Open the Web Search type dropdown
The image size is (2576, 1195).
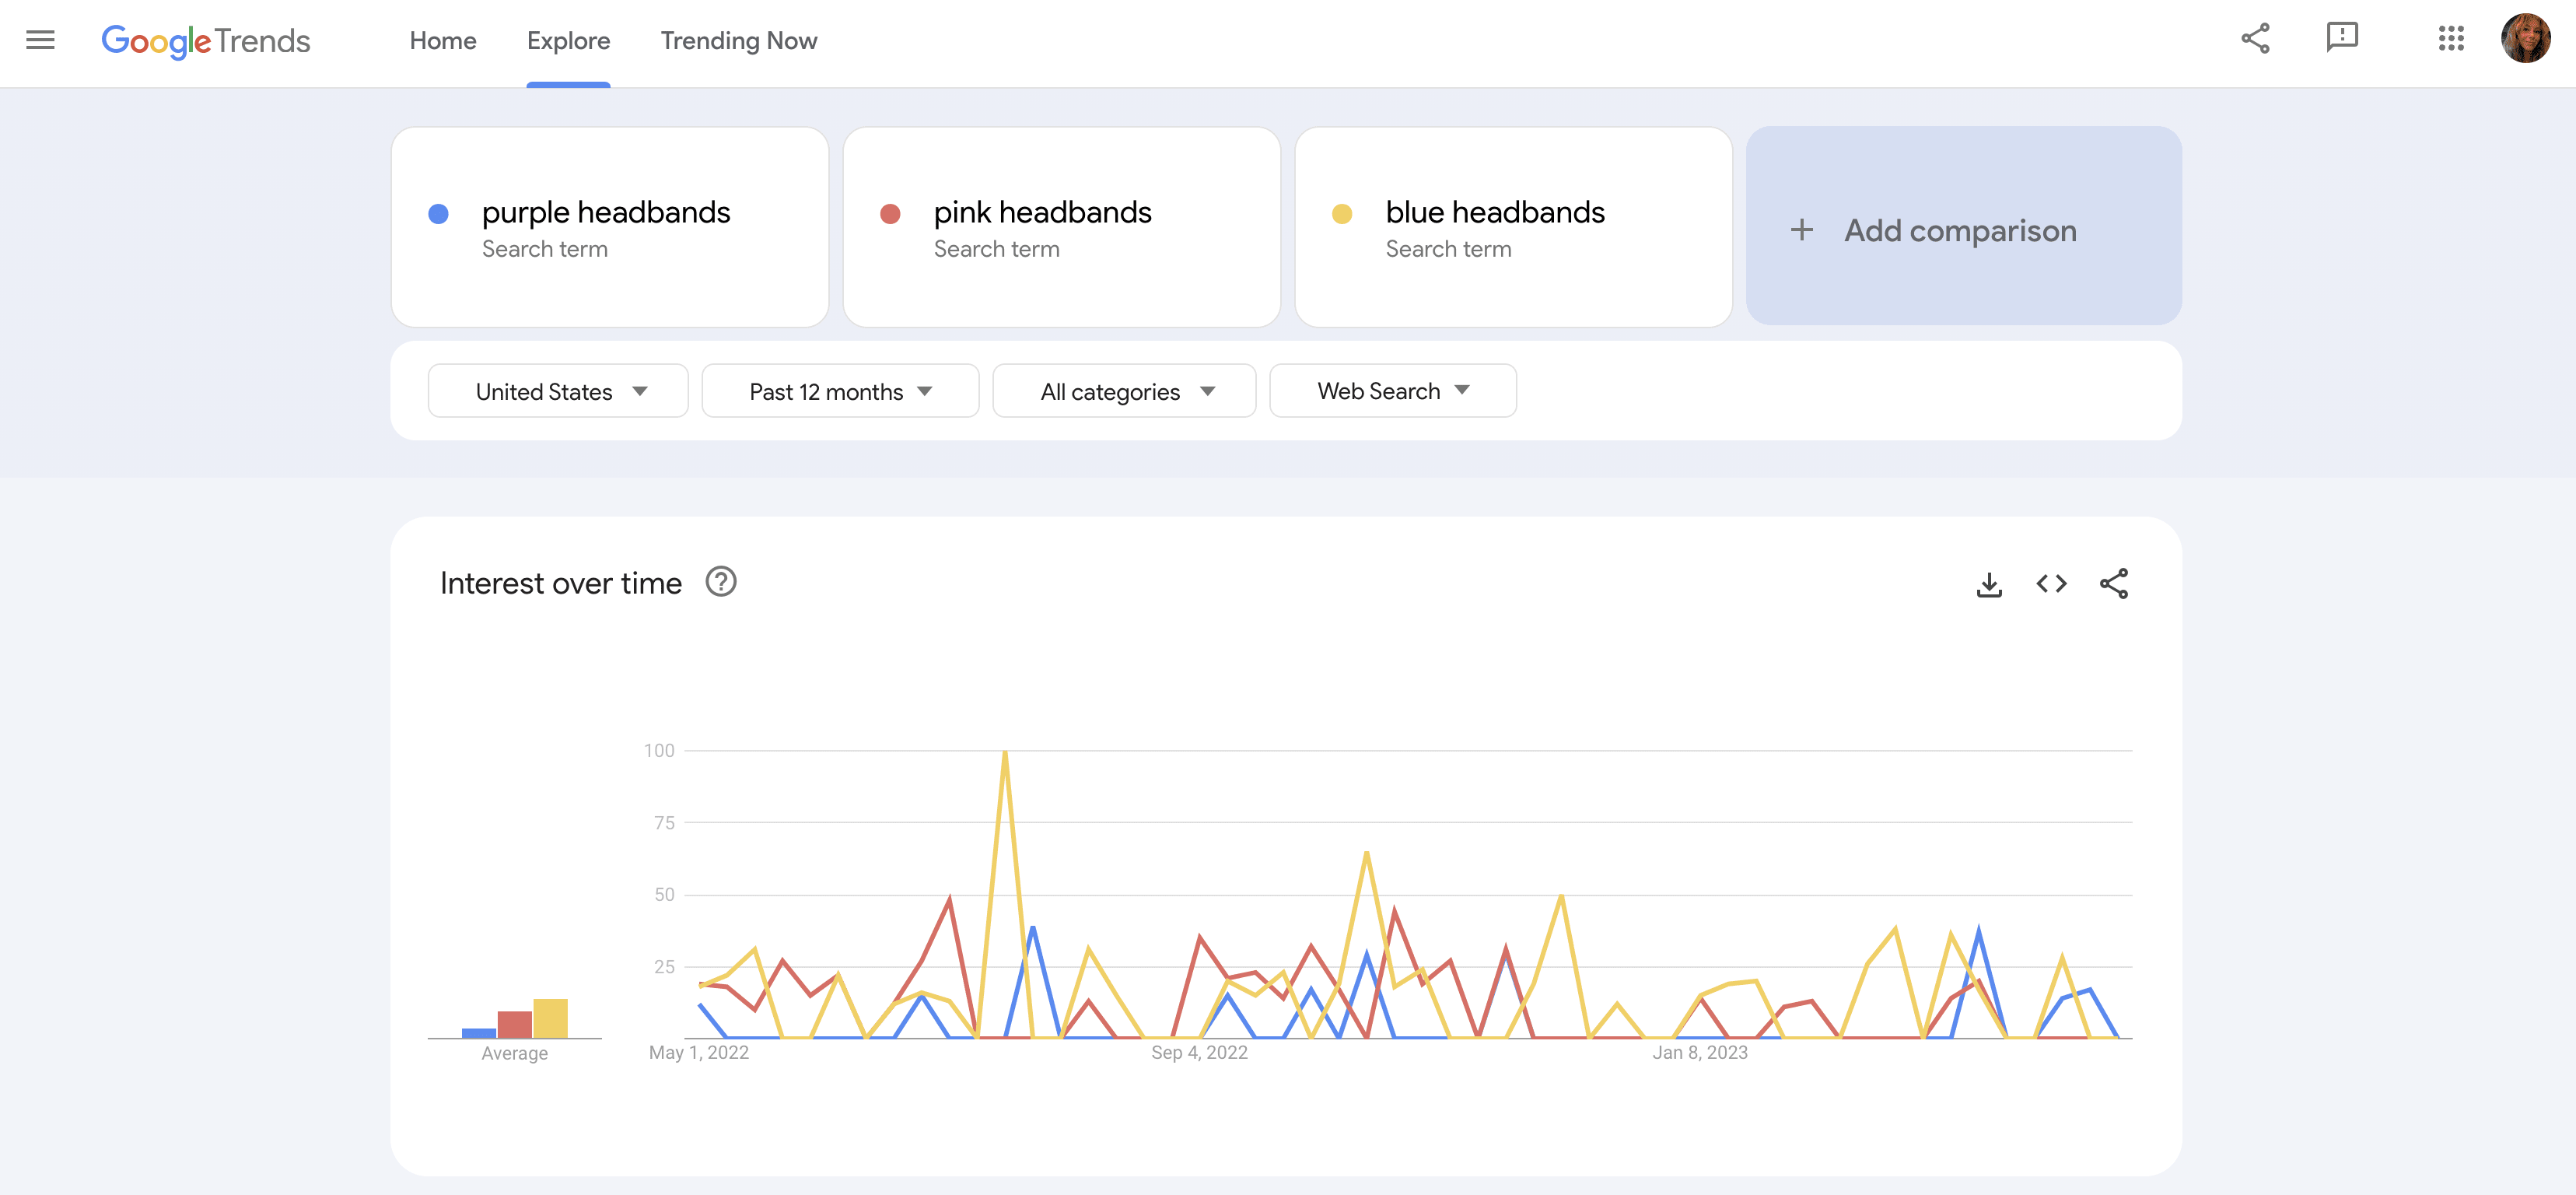pyautogui.click(x=1392, y=391)
